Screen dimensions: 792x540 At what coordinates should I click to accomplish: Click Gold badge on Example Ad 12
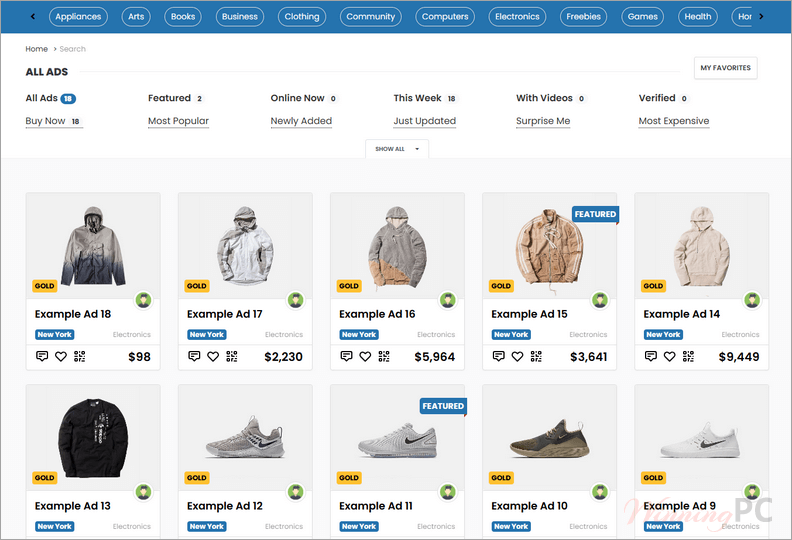(196, 477)
